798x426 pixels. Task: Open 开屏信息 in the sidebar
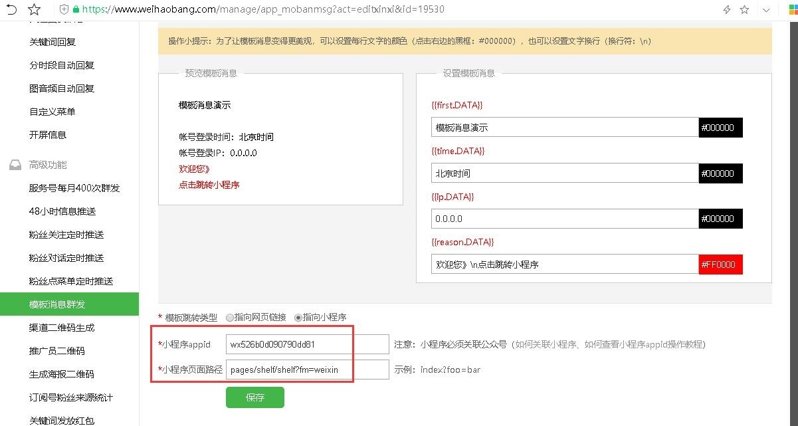pyautogui.click(x=48, y=135)
